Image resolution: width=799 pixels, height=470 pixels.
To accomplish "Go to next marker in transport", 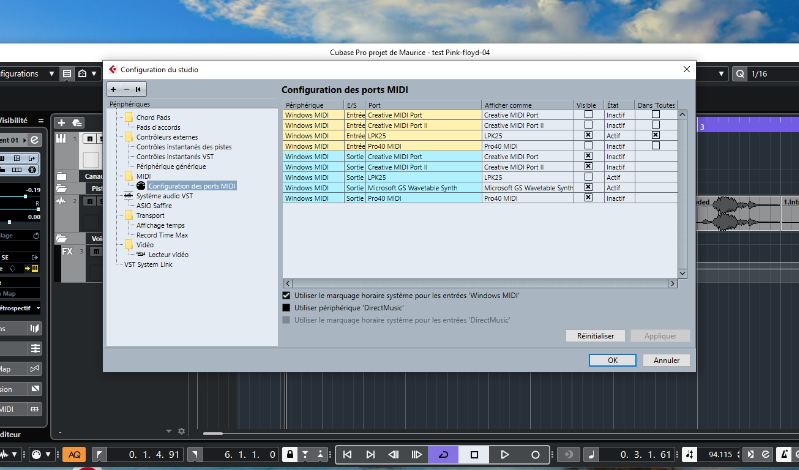I will [370, 454].
